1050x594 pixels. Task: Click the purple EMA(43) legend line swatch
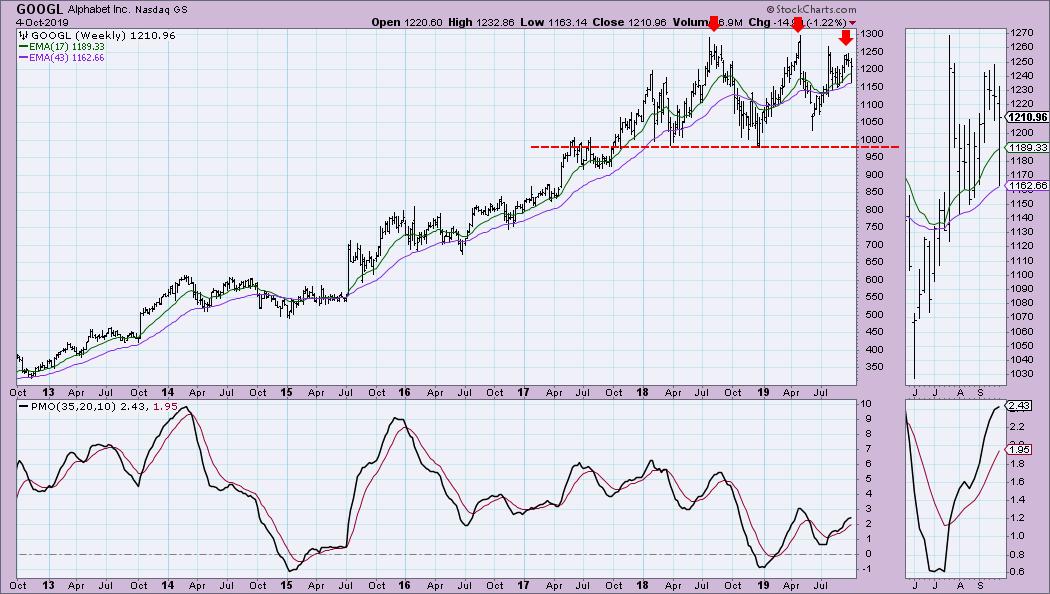pos(23,58)
